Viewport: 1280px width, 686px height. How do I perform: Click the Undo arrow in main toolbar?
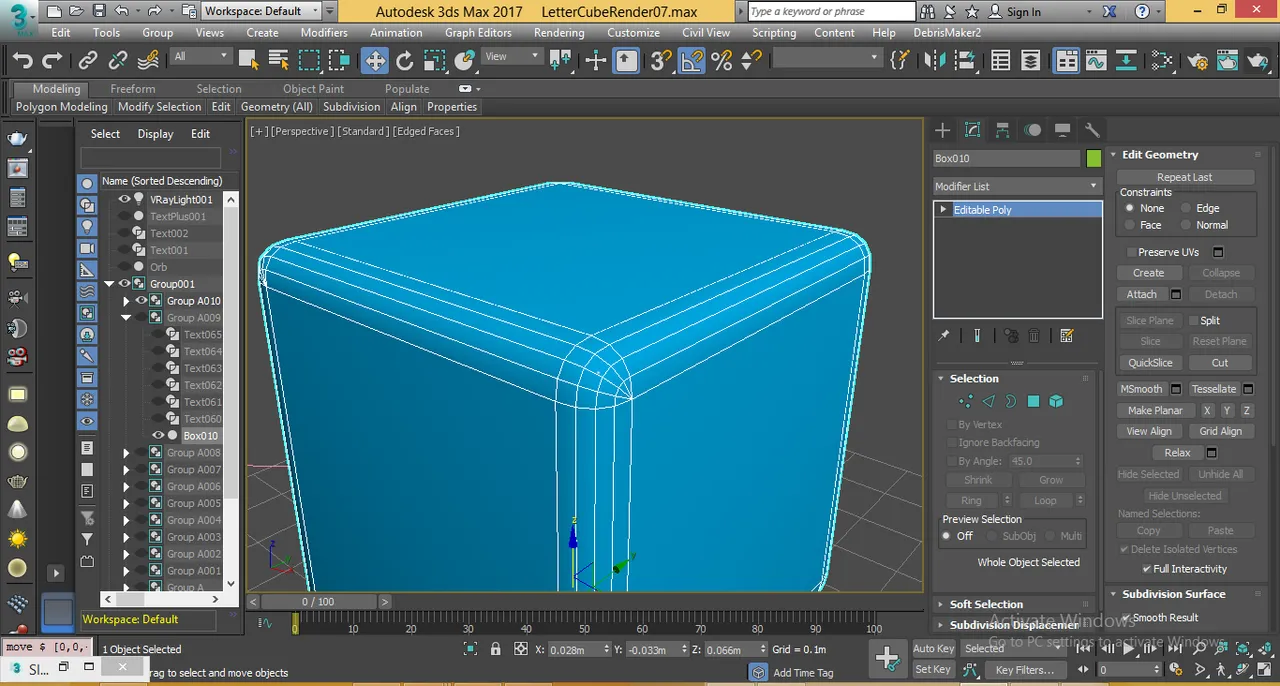[22, 61]
